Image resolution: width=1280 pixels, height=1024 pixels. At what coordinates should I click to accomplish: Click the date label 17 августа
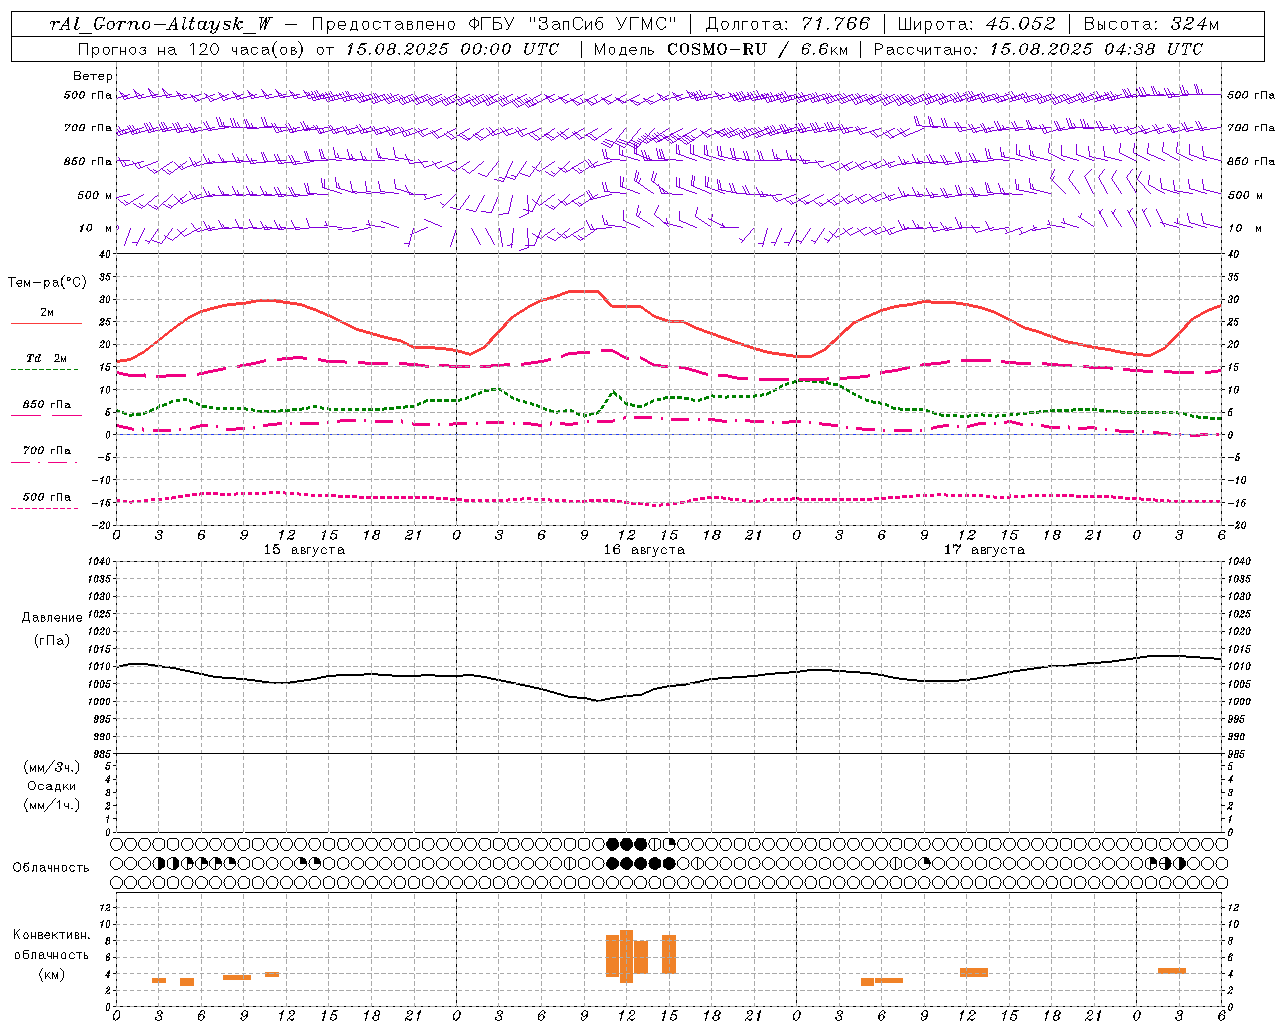pyautogui.click(x=984, y=550)
